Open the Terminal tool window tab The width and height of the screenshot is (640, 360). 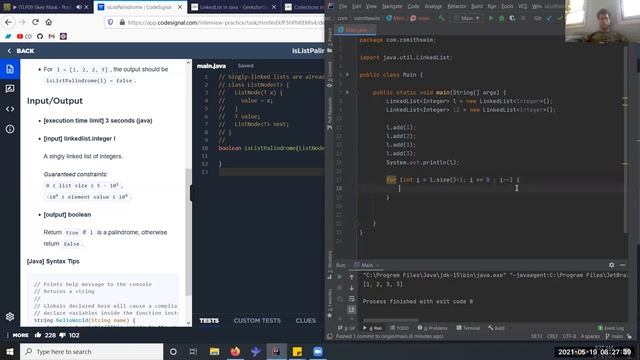[x=468, y=328]
